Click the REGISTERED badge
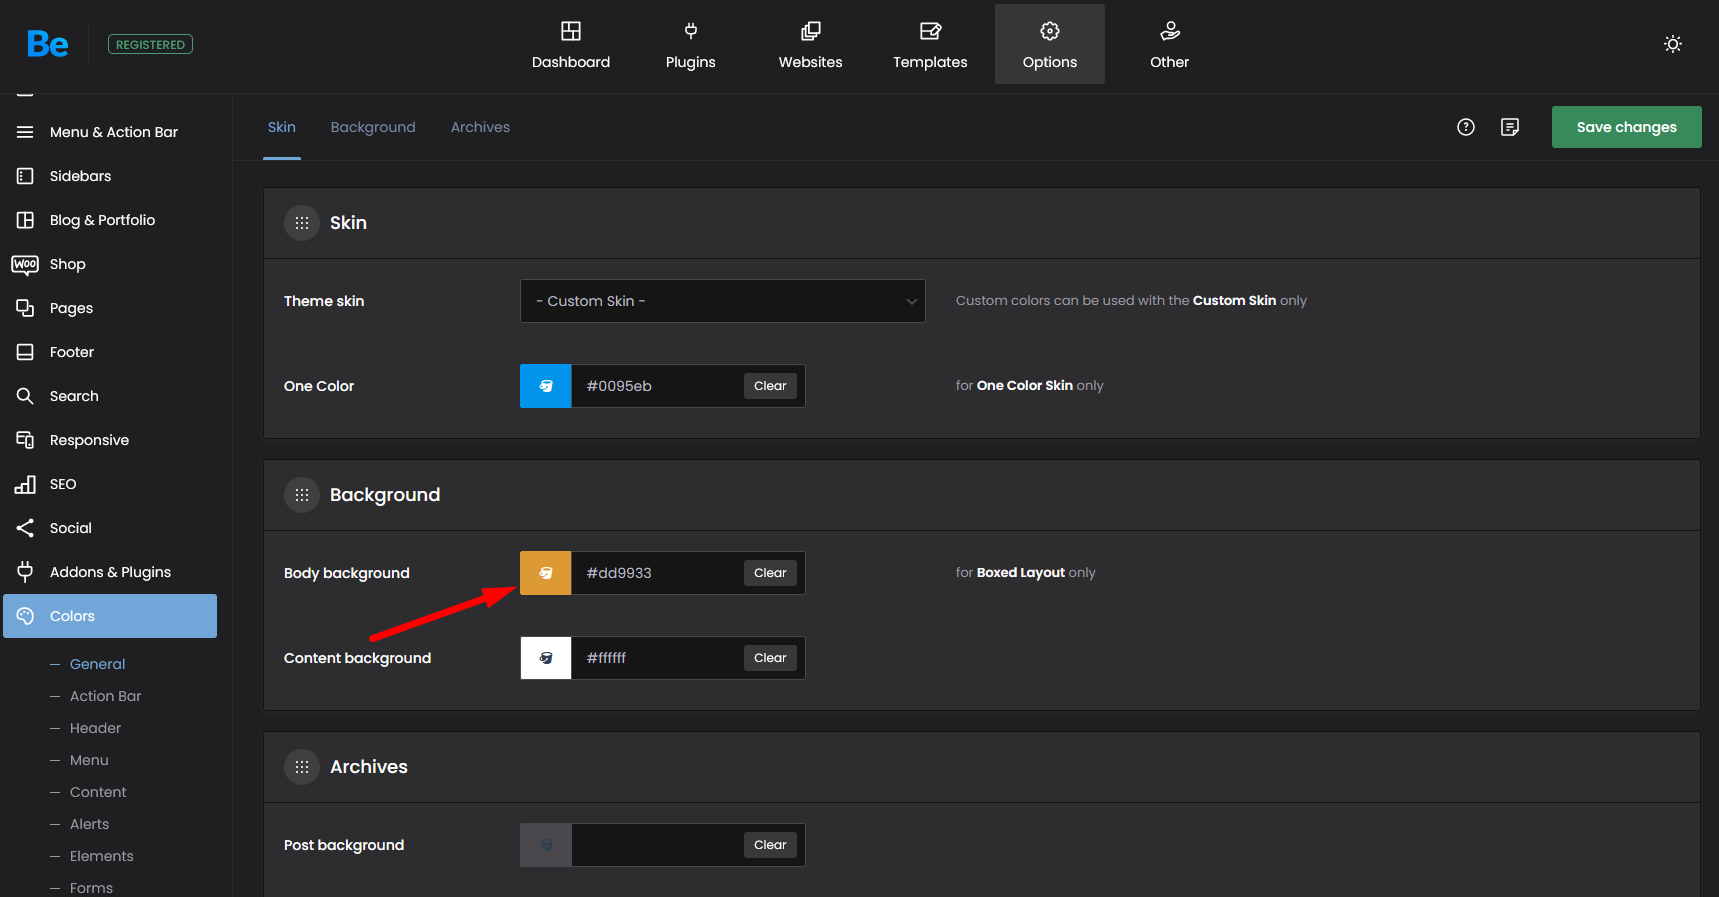1719x897 pixels. 150,44
